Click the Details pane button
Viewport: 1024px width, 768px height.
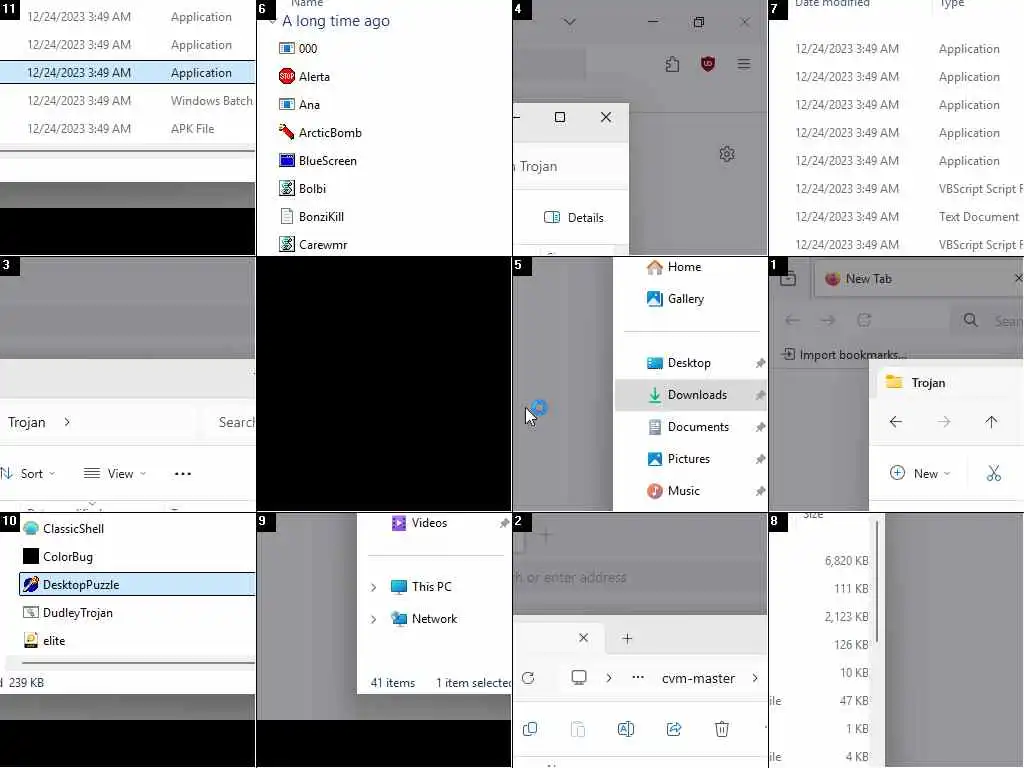coord(574,217)
